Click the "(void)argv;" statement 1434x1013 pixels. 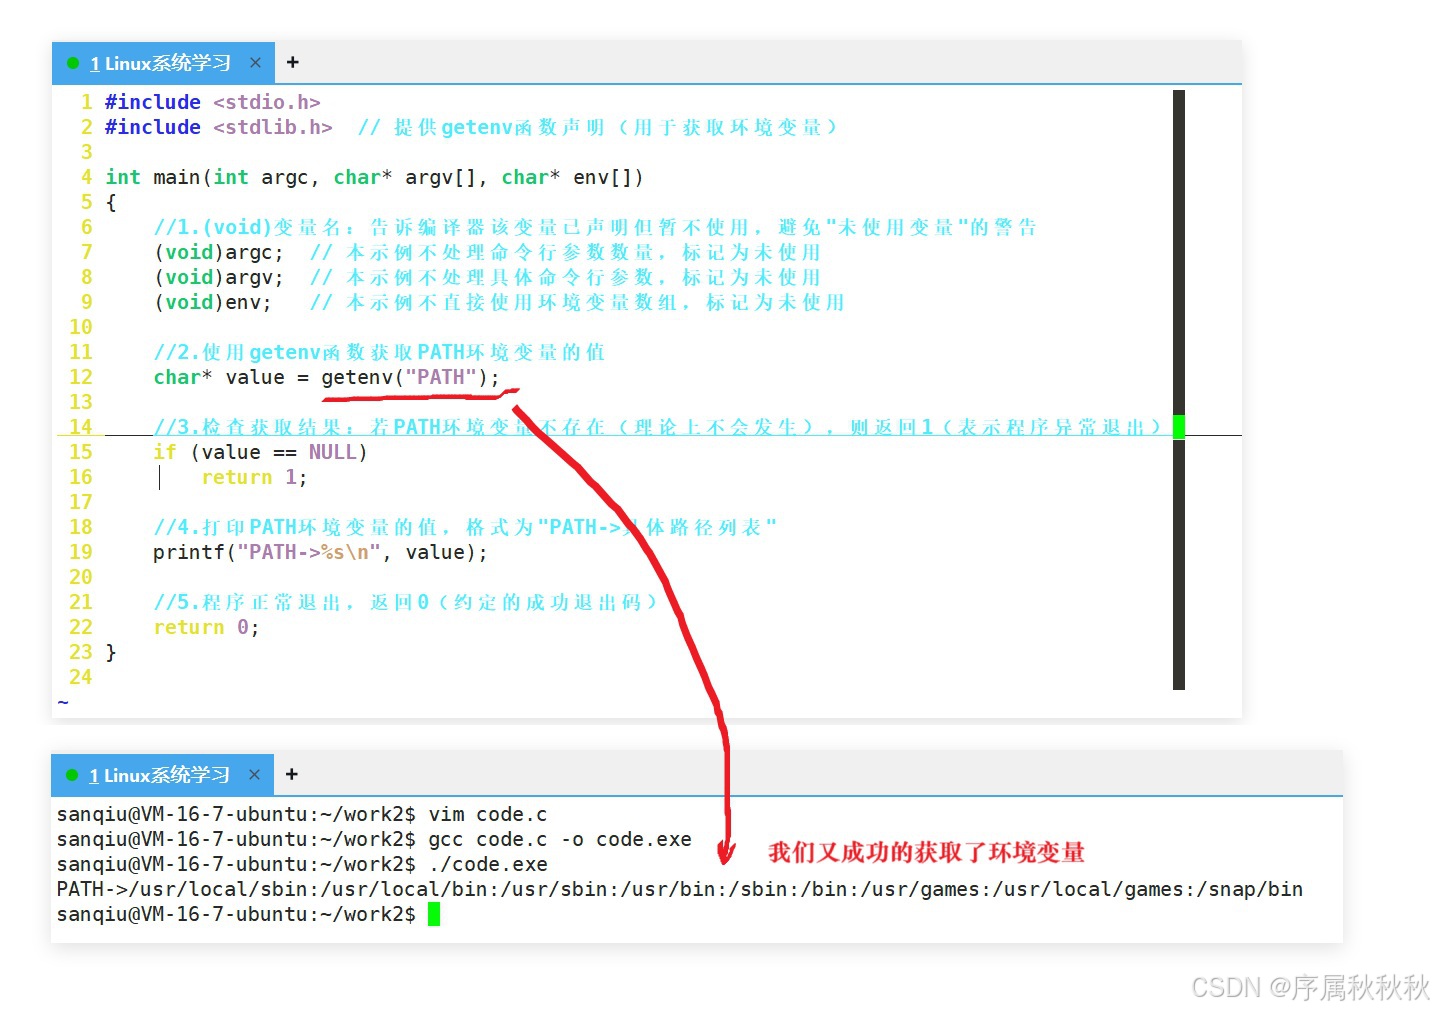219,277
